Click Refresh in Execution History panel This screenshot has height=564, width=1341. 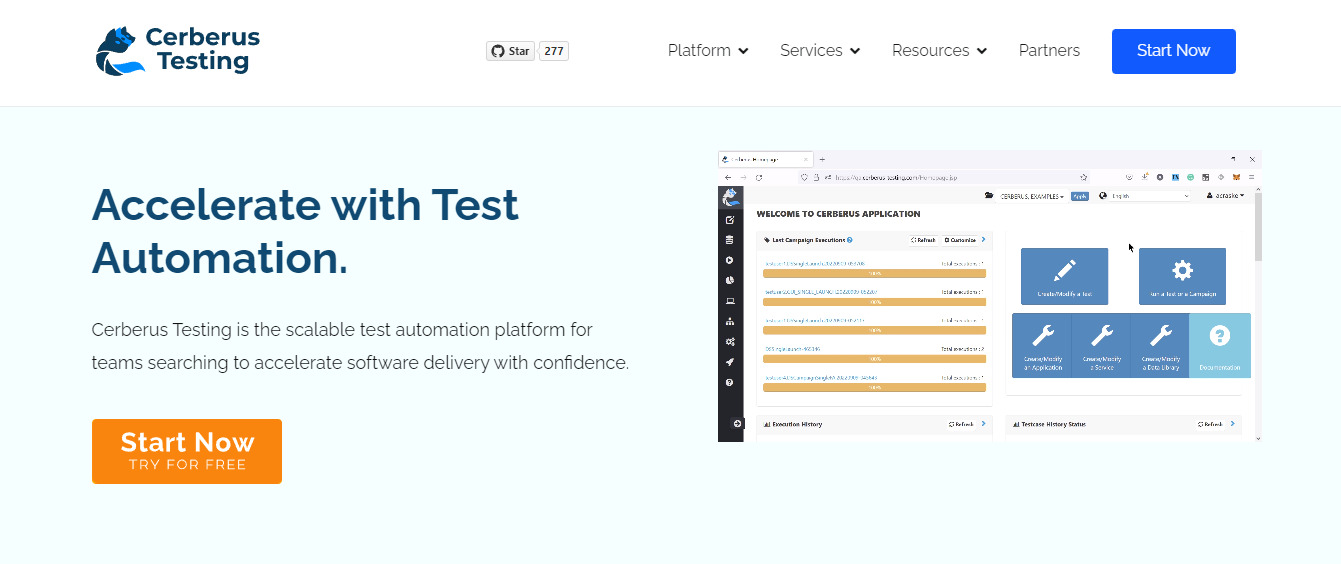(961, 424)
